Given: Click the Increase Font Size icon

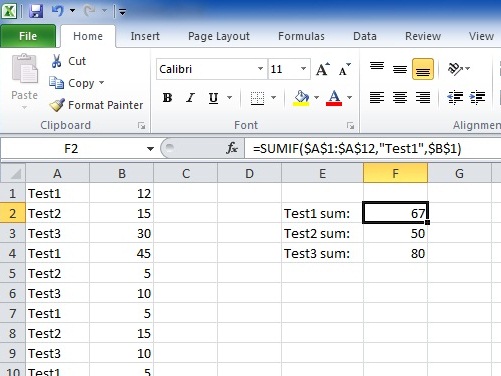Looking at the screenshot, I should coord(323,69).
